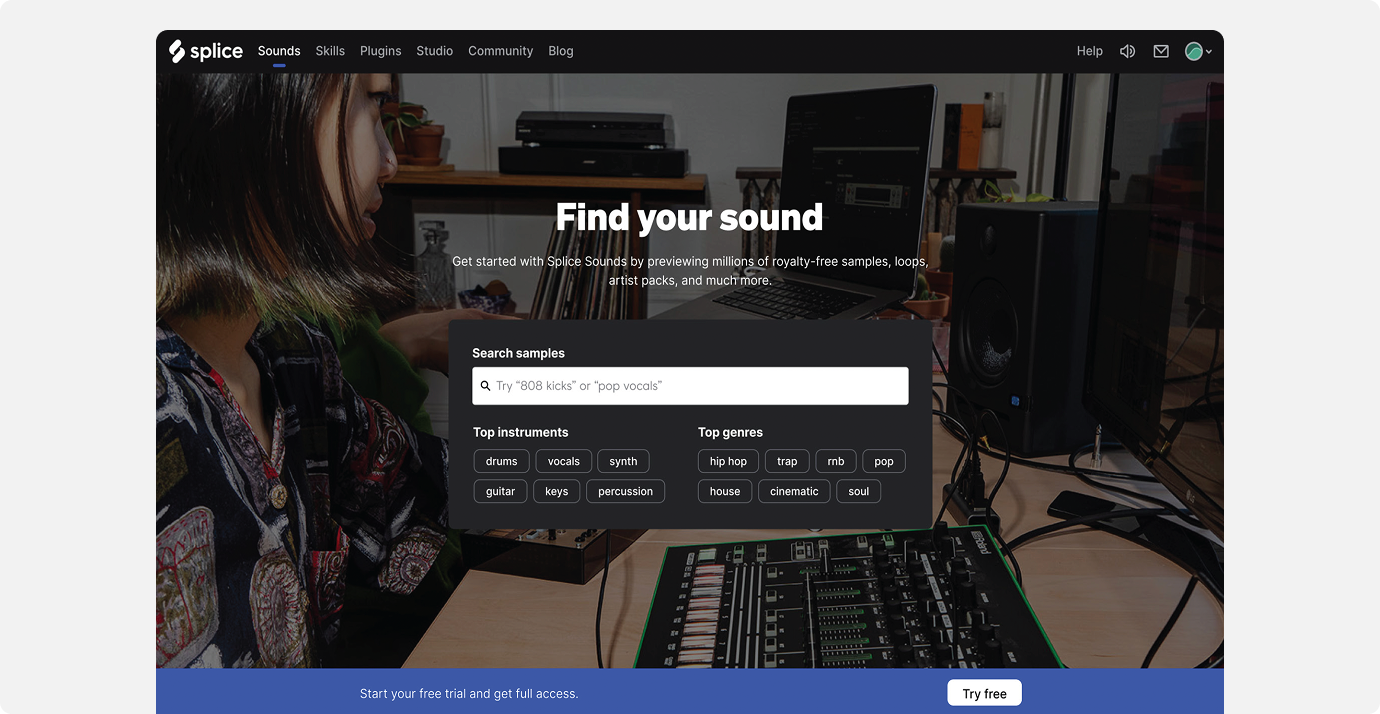1380x714 pixels.
Task: Open the Community page
Action: click(500, 50)
